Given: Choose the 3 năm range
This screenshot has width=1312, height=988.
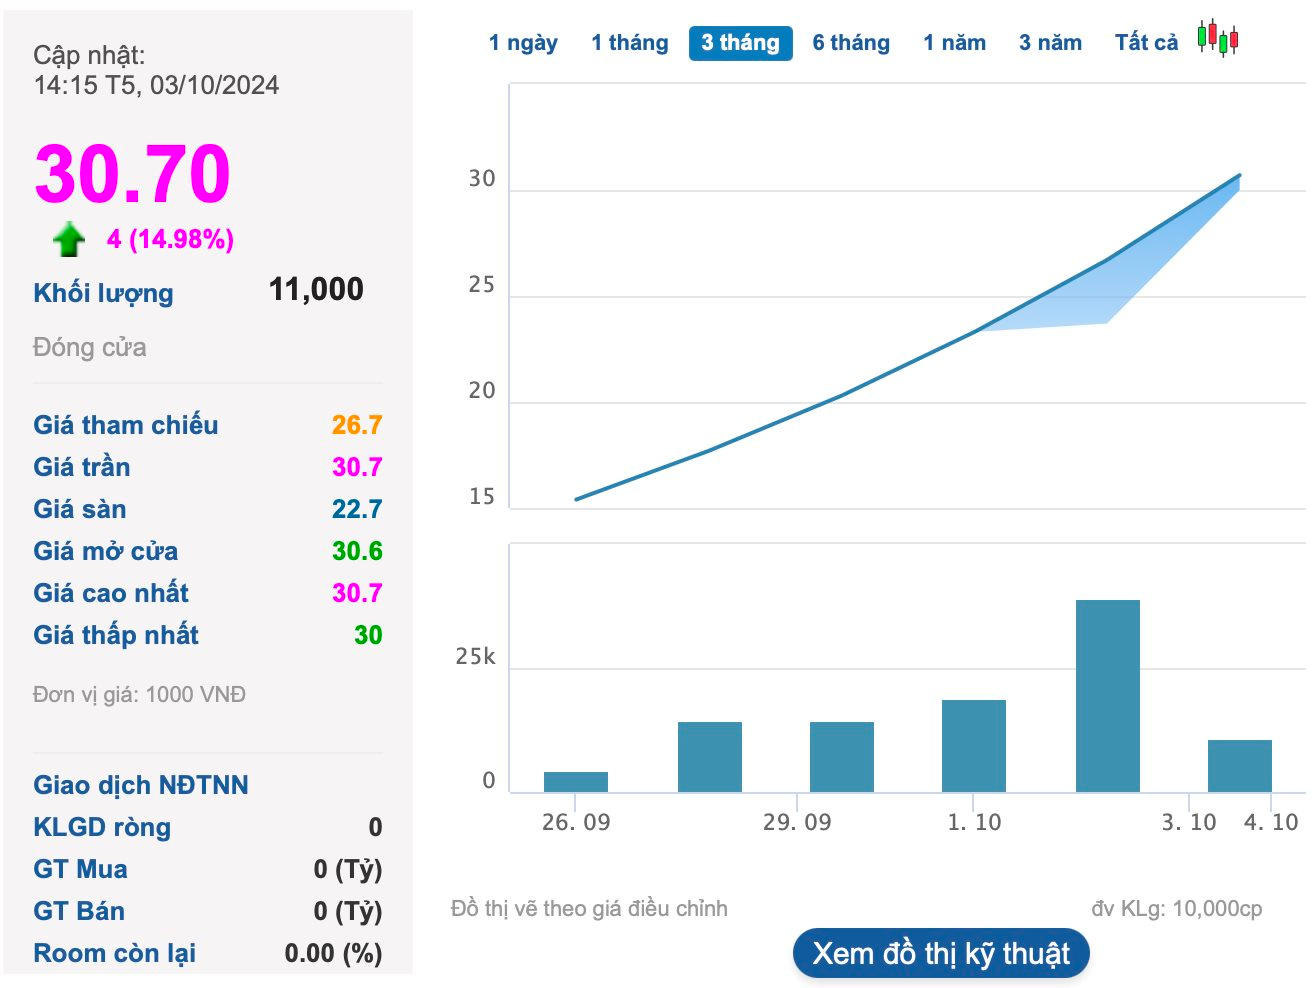Looking at the screenshot, I should point(1050,43).
